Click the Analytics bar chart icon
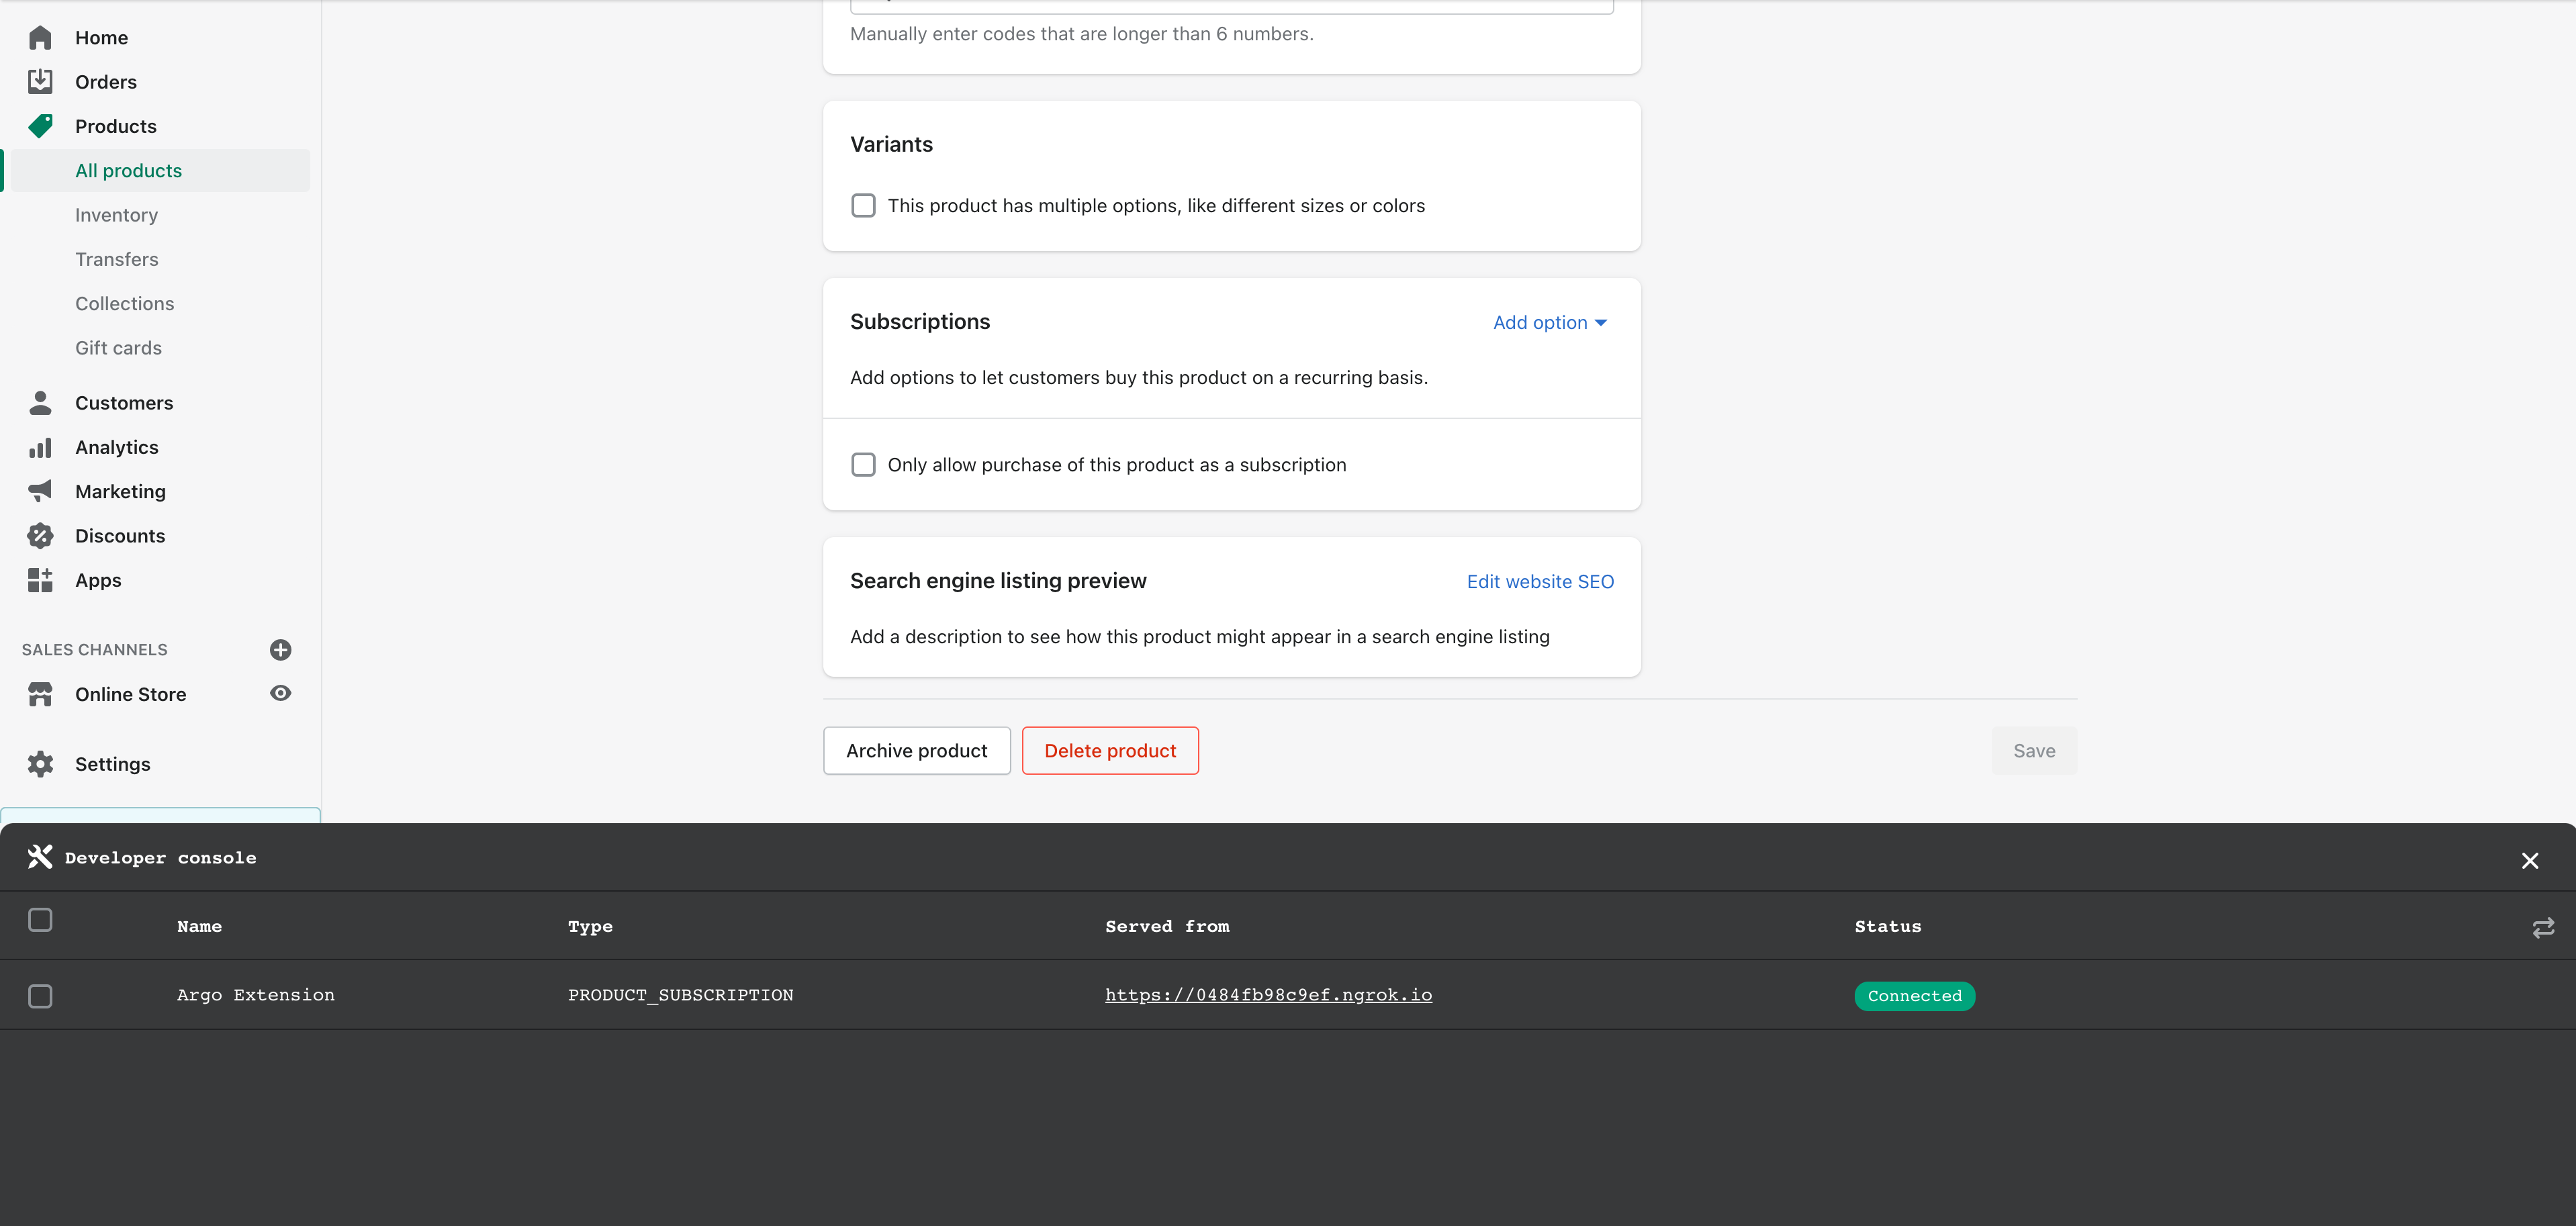This screenshot has height=1226, width=2576. pos(40,447)
